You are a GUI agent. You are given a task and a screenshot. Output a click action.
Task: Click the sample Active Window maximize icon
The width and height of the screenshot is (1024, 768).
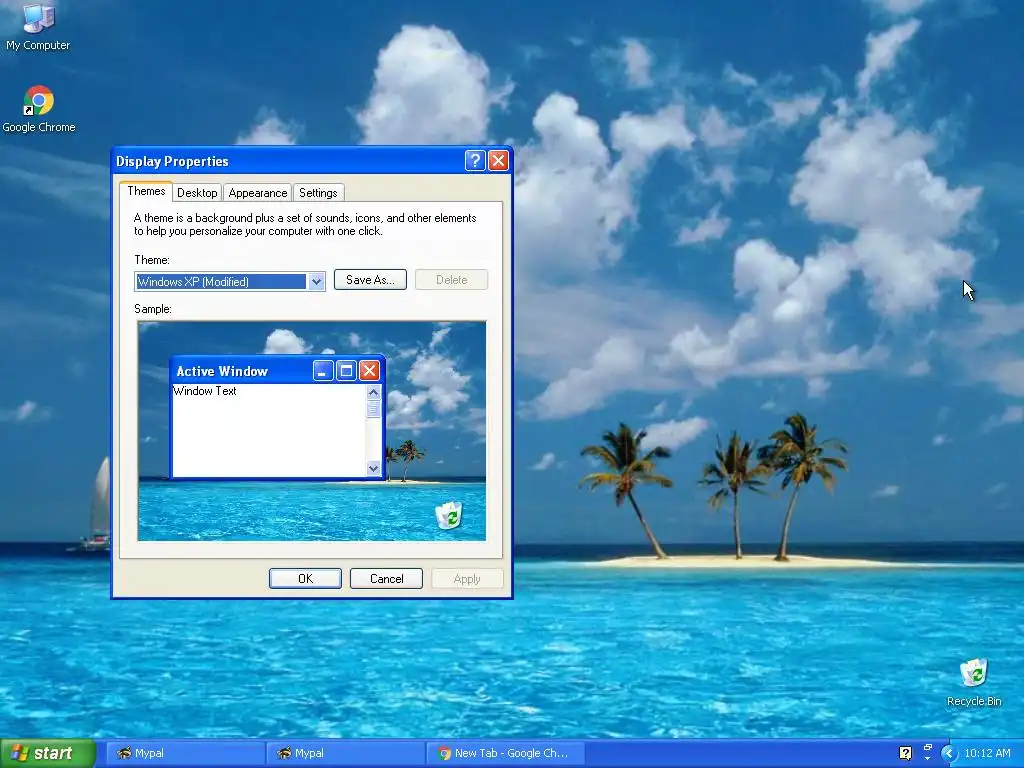click(x=346, y=371)
